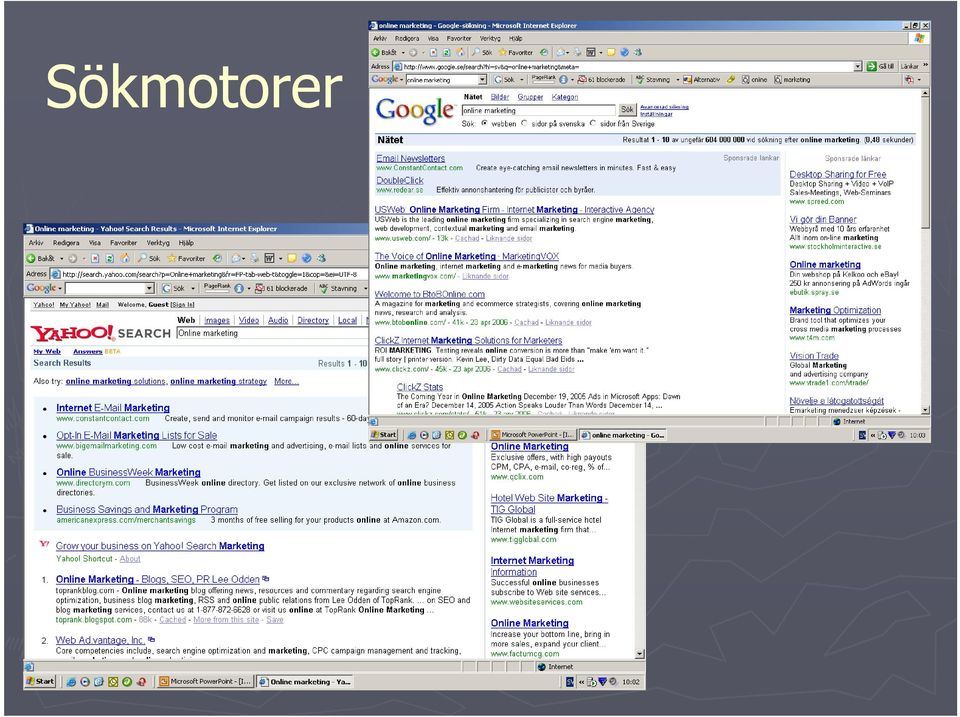Image resolution: width=960 pixels, height=717 pixels.
Task: Expand the Bakåt history dropdown in Google window
Action: point(403,53)
